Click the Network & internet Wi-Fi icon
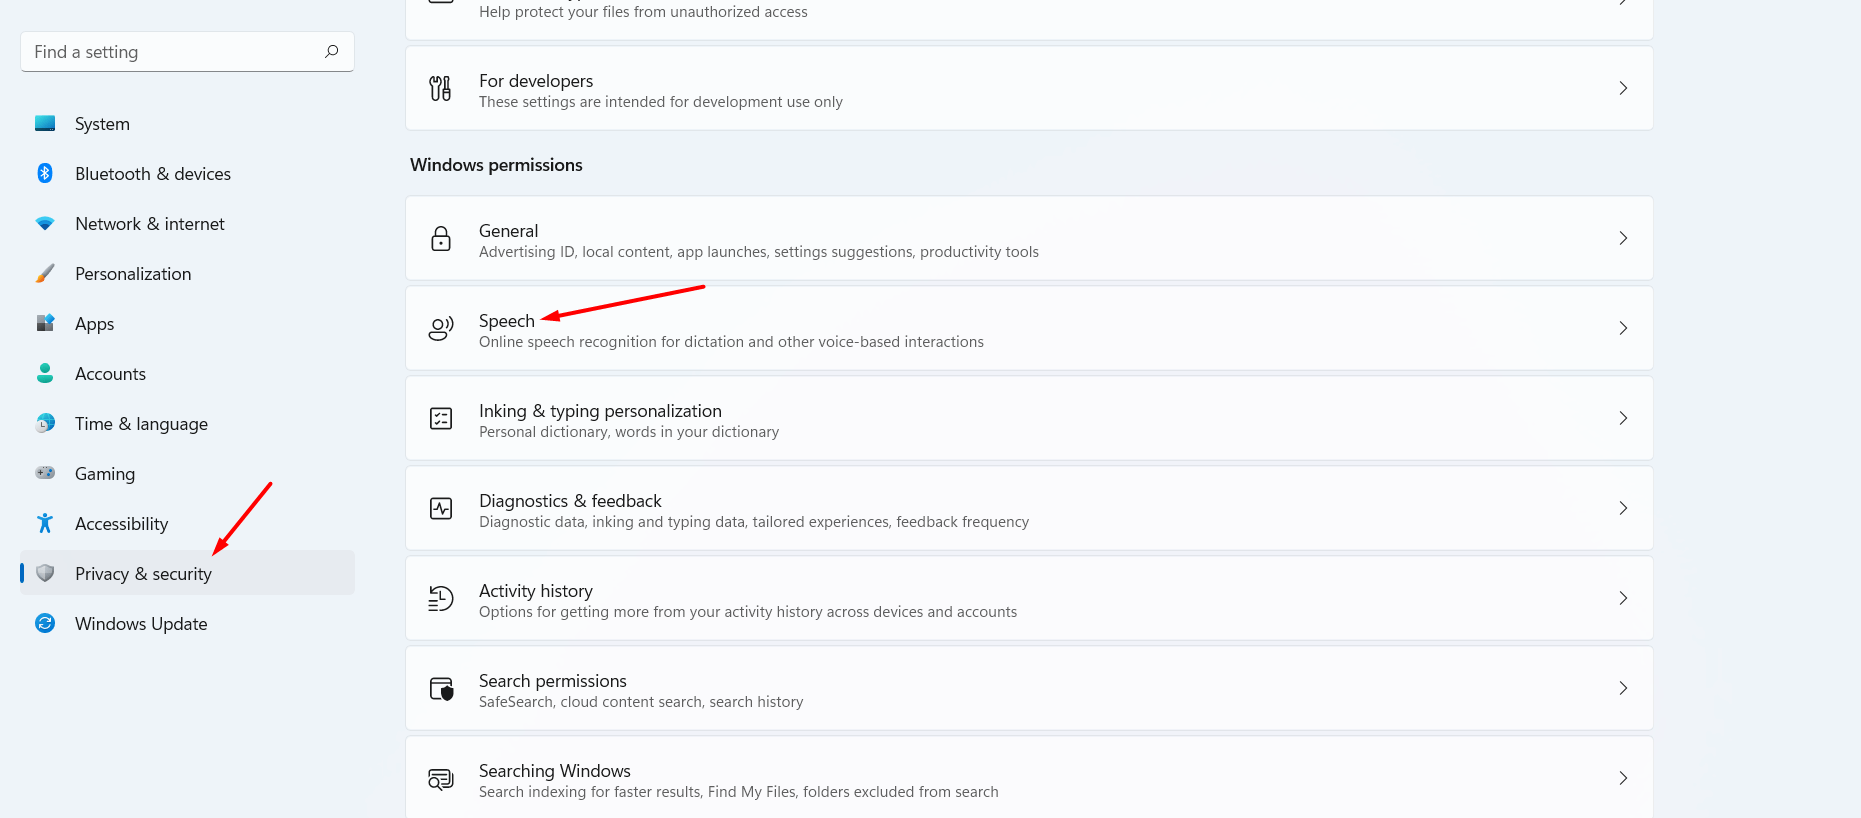 [x=45, y=224]
